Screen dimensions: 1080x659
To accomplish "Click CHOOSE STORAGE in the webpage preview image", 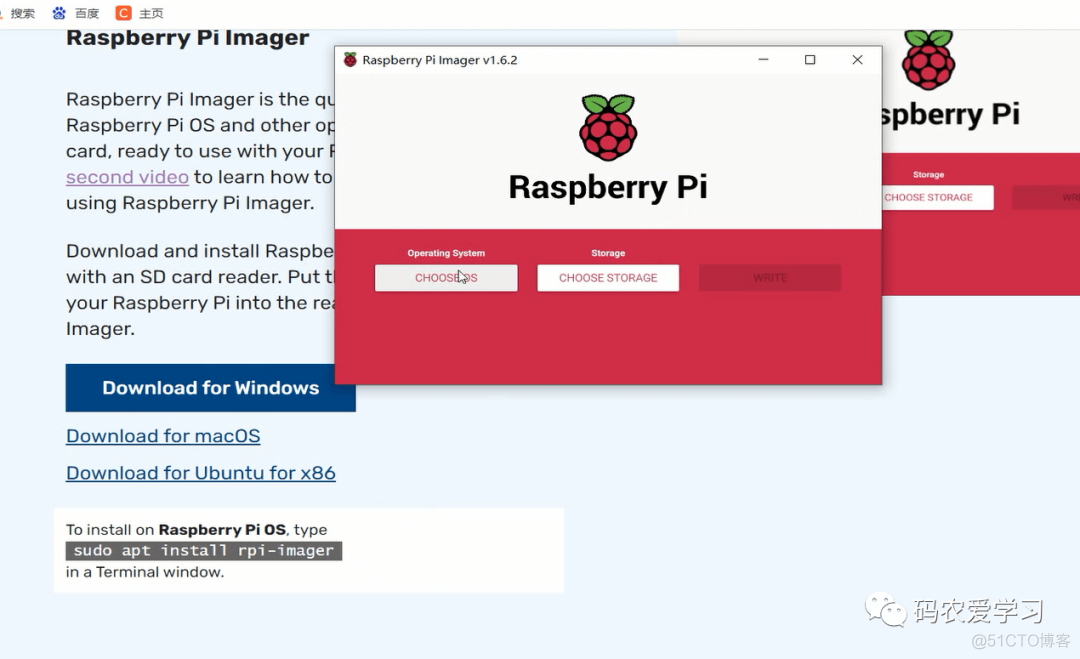I will (x=937, y=198).
